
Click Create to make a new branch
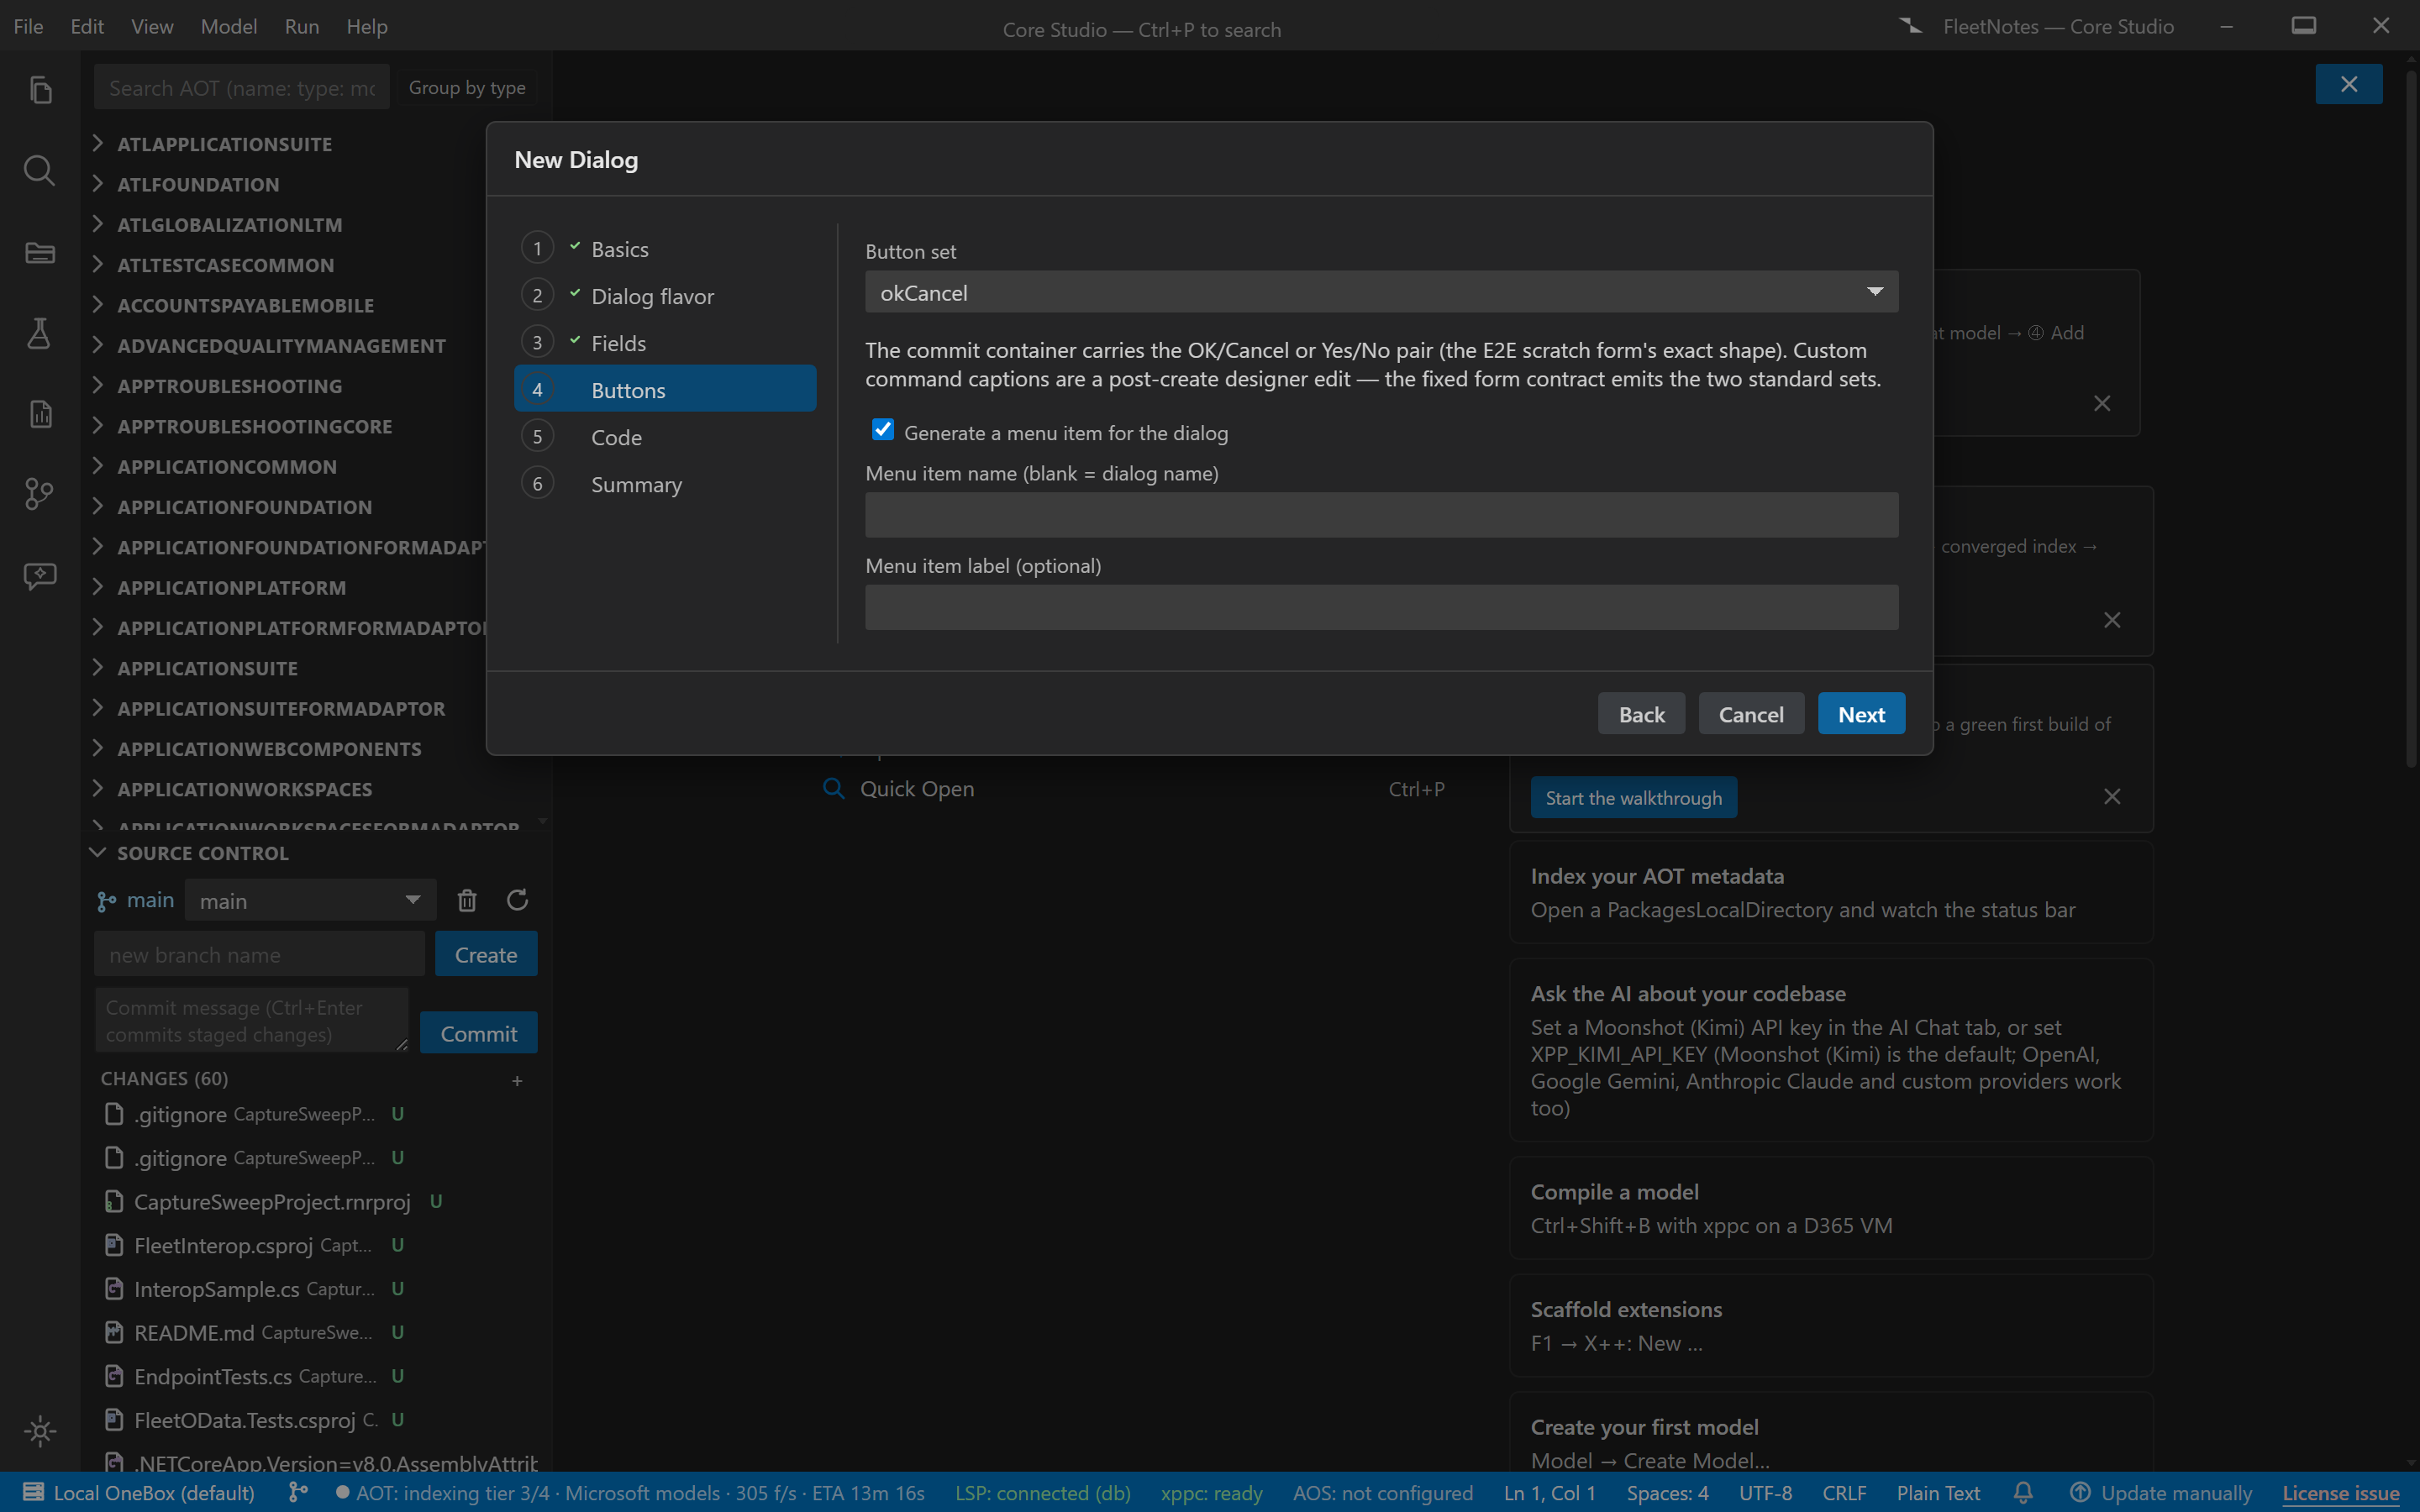click(486, 954)
